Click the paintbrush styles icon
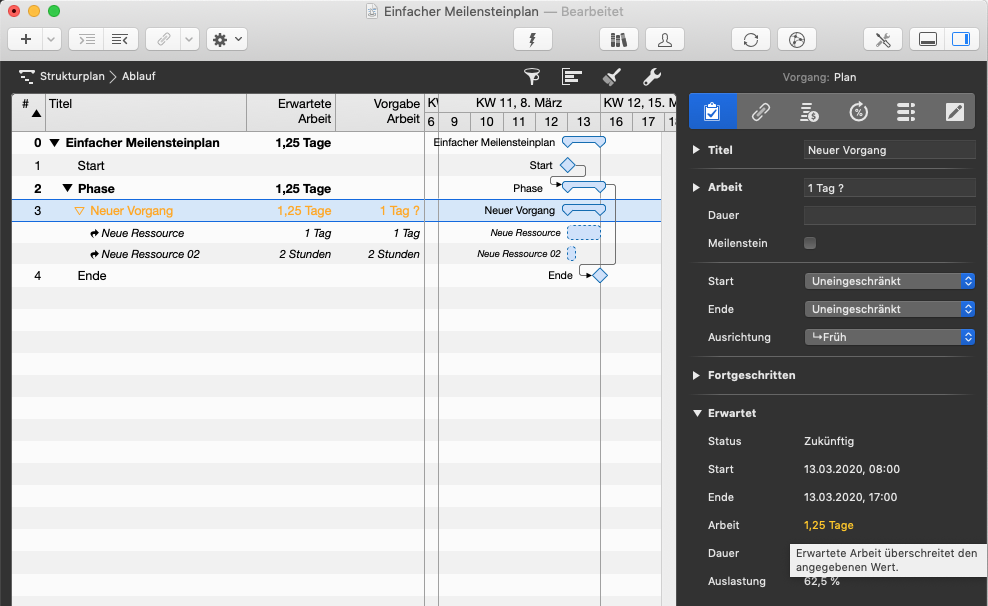 (x=612, y=77)
